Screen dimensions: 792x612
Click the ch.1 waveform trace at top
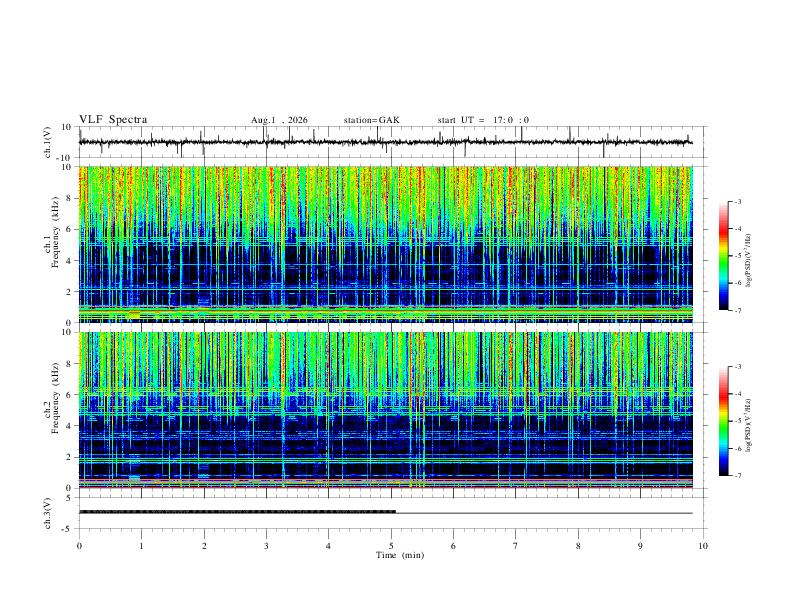coord(385,142)
